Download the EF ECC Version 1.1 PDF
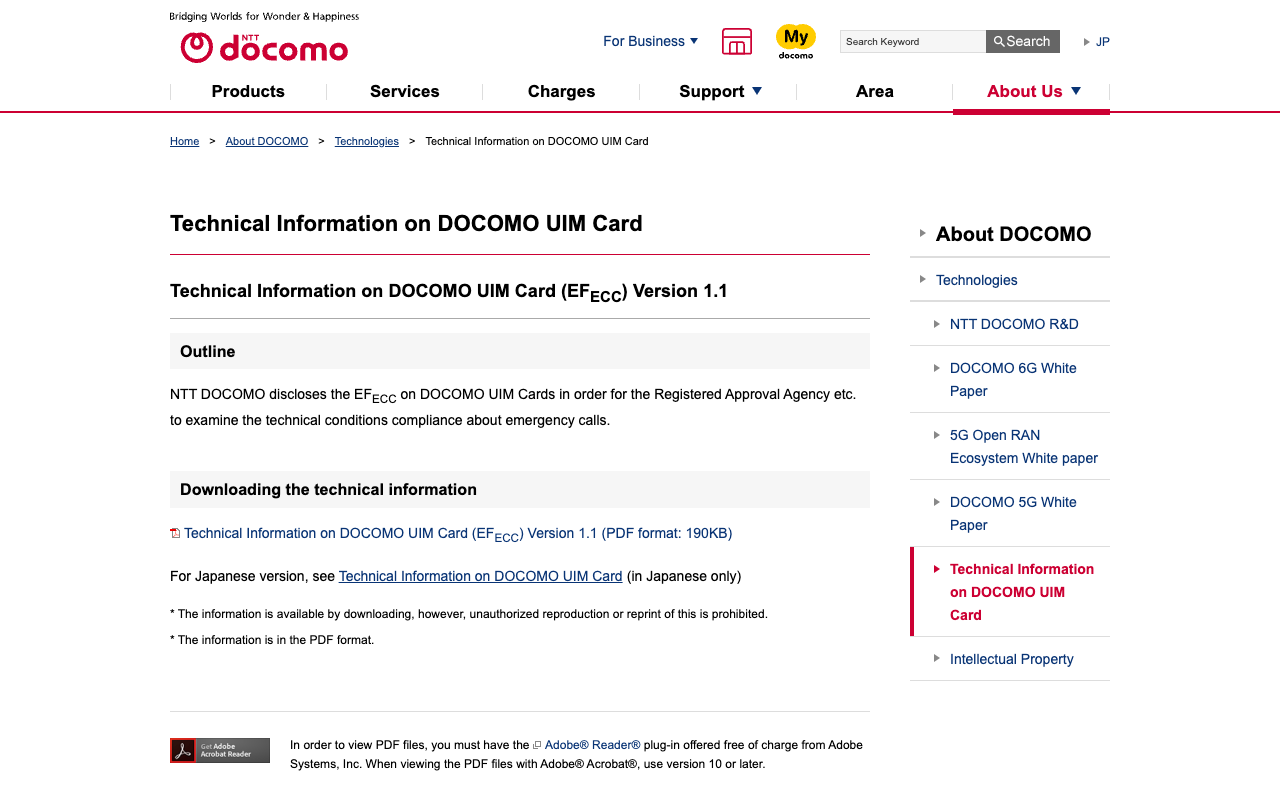 (458, 534)
